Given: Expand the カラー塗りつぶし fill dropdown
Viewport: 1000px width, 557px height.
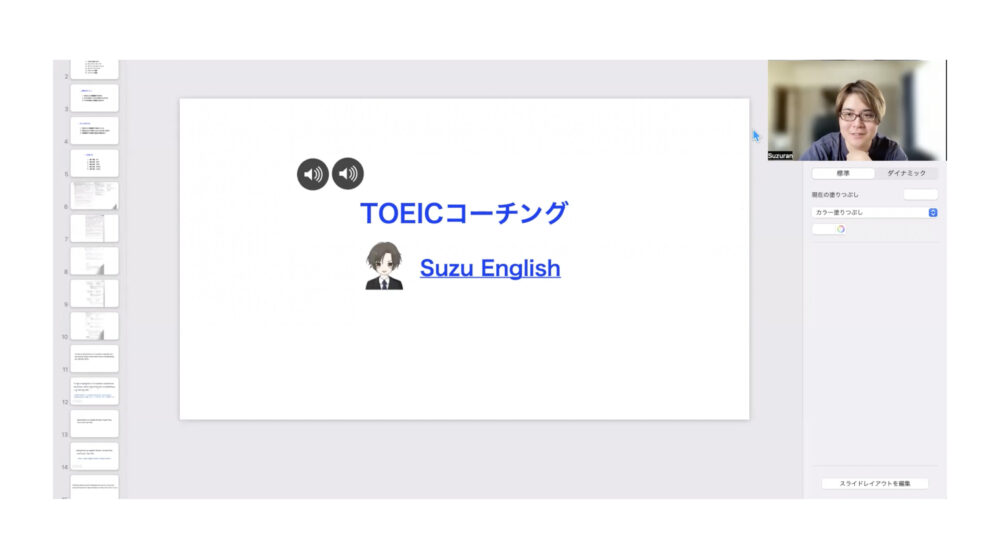Looking at the screenshot, I should pyautogui.click(x=874, y=212).
